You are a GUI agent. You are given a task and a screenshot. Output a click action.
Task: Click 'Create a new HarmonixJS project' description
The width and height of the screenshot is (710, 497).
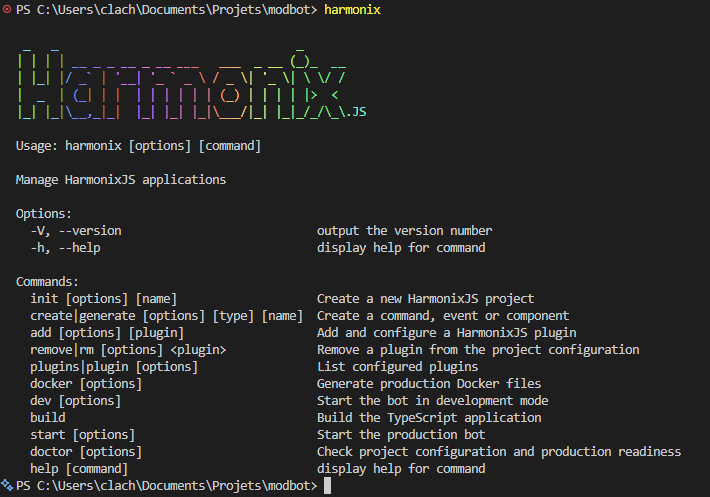[426, 299]
